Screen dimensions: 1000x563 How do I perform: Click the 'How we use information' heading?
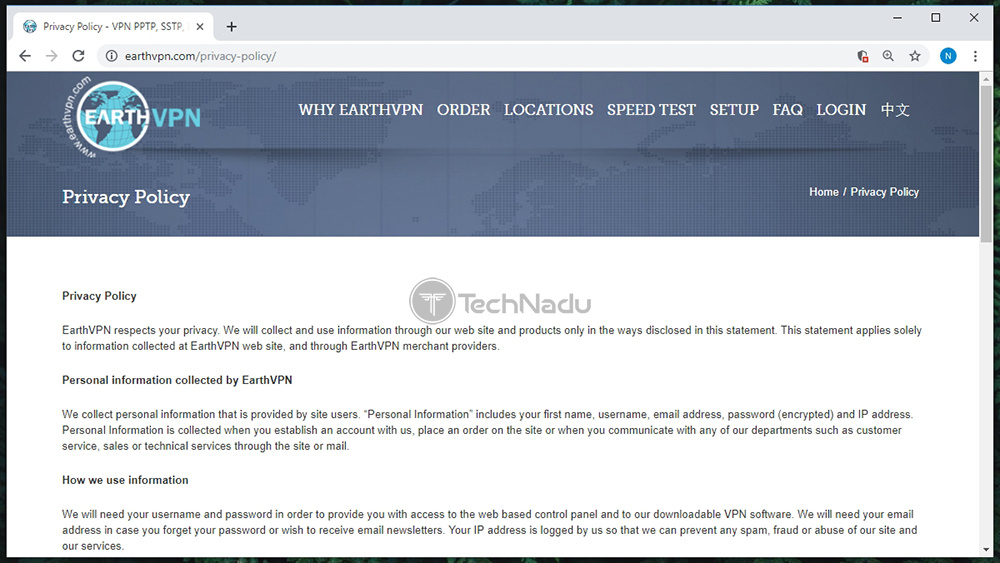(125, 480)
